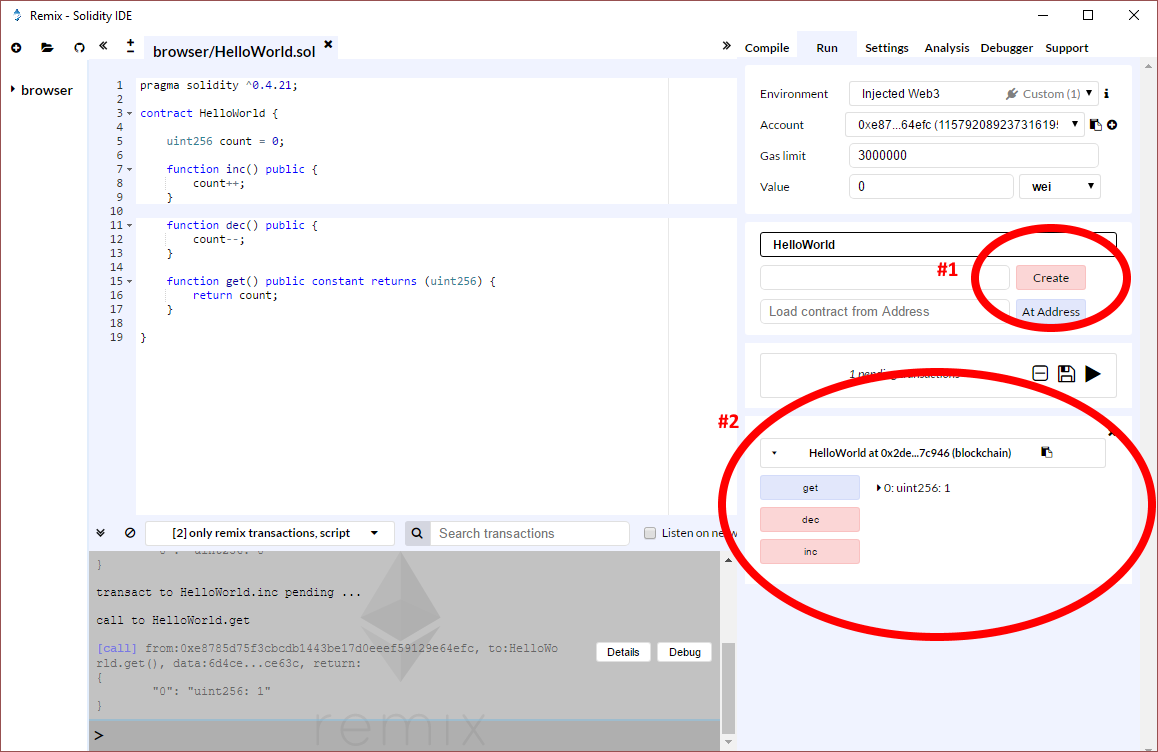Viewport: 1158px width, 752px height.
Task: Go to the Analysis tab
Action: coord(947,48)
